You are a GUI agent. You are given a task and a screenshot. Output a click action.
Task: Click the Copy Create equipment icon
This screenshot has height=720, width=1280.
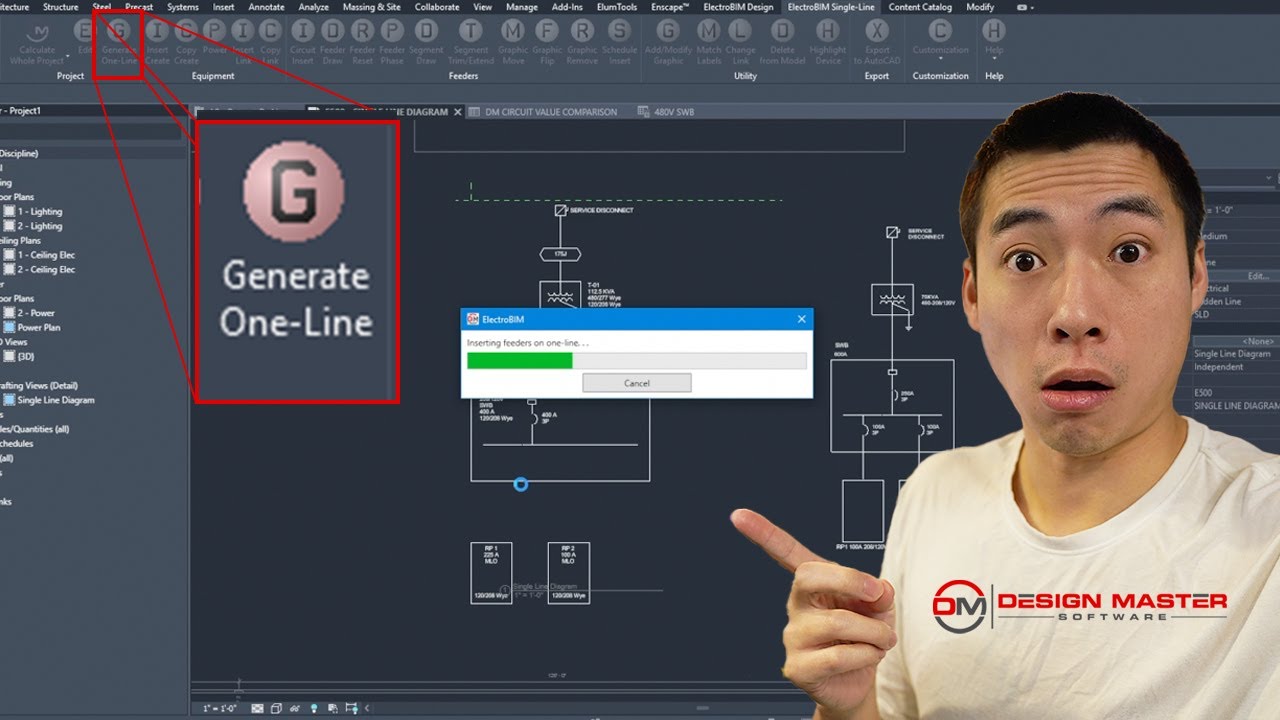pyautogui.click(x=186, y=32)
